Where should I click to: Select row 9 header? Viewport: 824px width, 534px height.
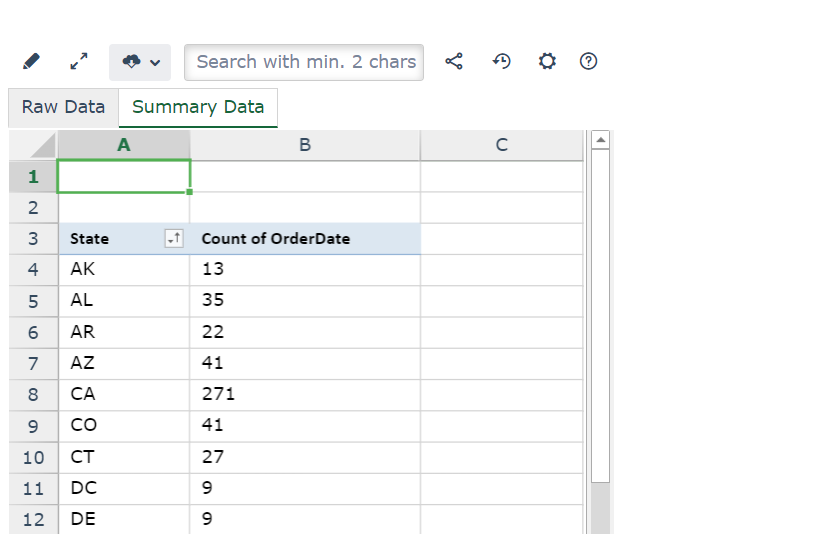[34, 426]
